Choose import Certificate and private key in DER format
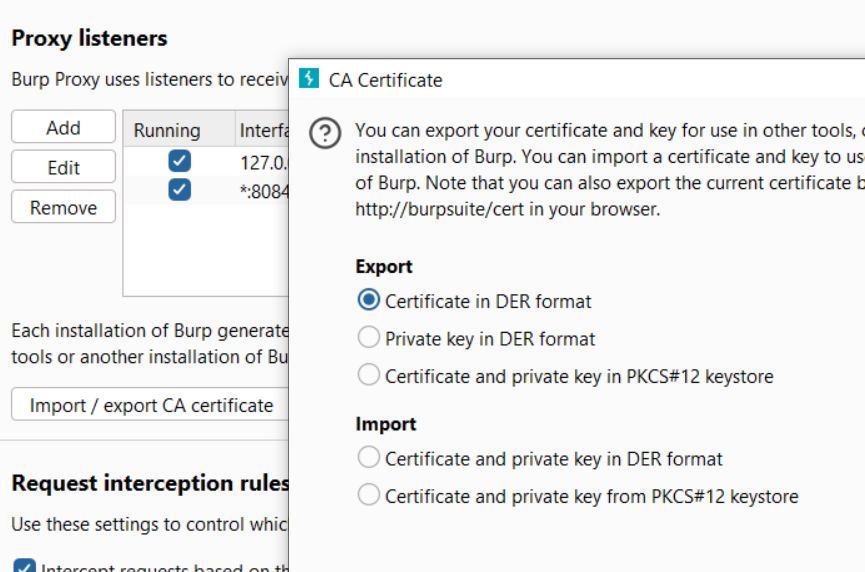The width and height of the screenshot is (865, 572). click(369, 458)
